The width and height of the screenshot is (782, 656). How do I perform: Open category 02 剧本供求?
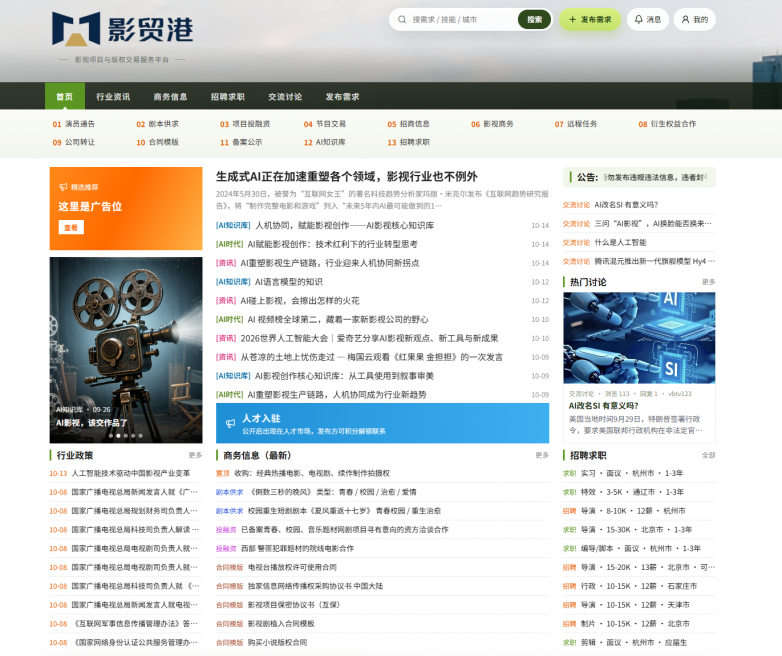pyautogui.click(x=157, y=124)
